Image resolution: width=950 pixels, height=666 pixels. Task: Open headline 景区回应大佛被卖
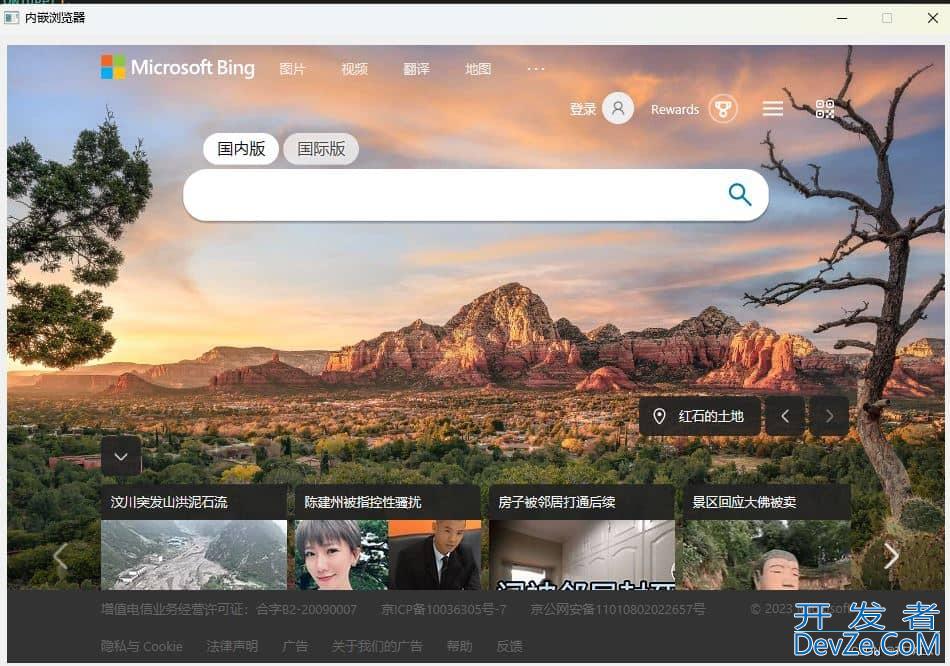click(744, 502)
